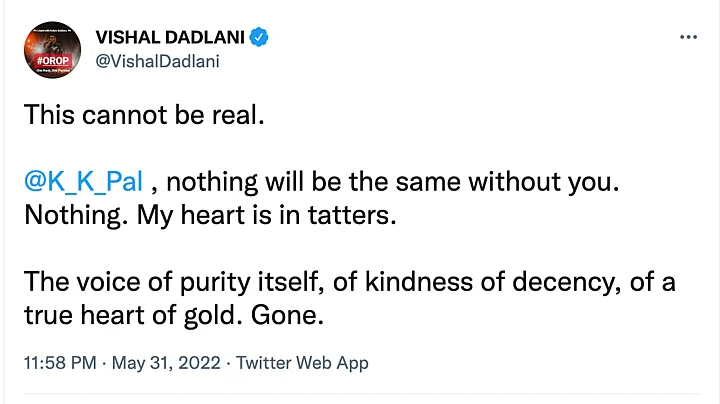Open the three-dot more options menu

[688, 37]
